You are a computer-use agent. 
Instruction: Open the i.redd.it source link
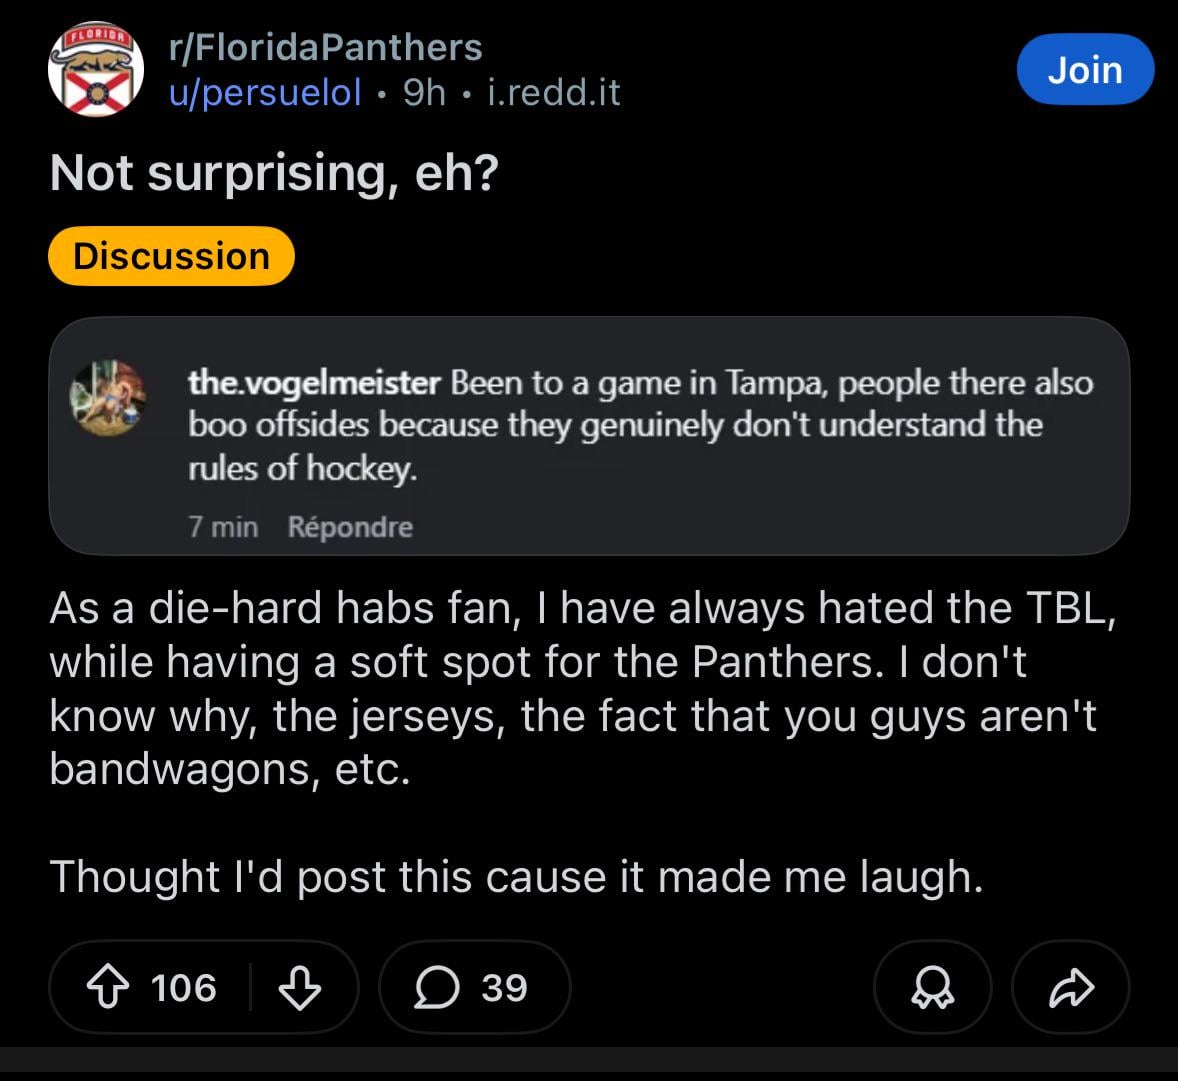pyautogui.click(x=553, y=92)
